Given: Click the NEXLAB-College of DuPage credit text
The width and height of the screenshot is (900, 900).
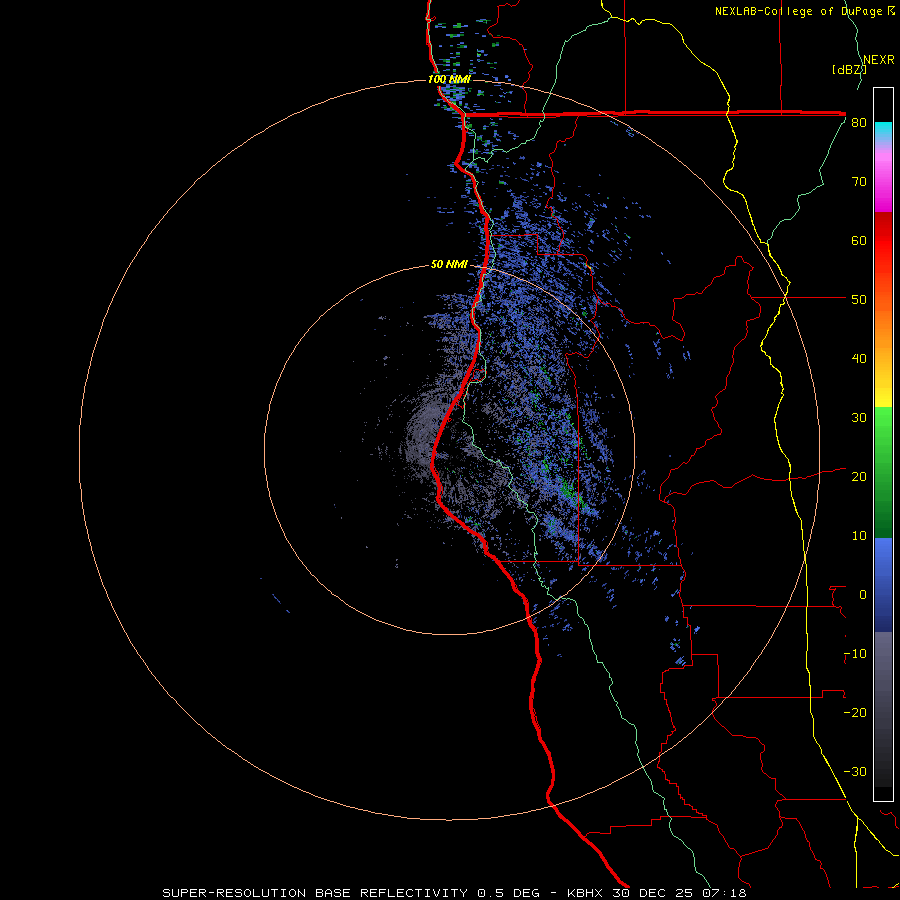Looking at the screenshot, I should tap(804, 11).
